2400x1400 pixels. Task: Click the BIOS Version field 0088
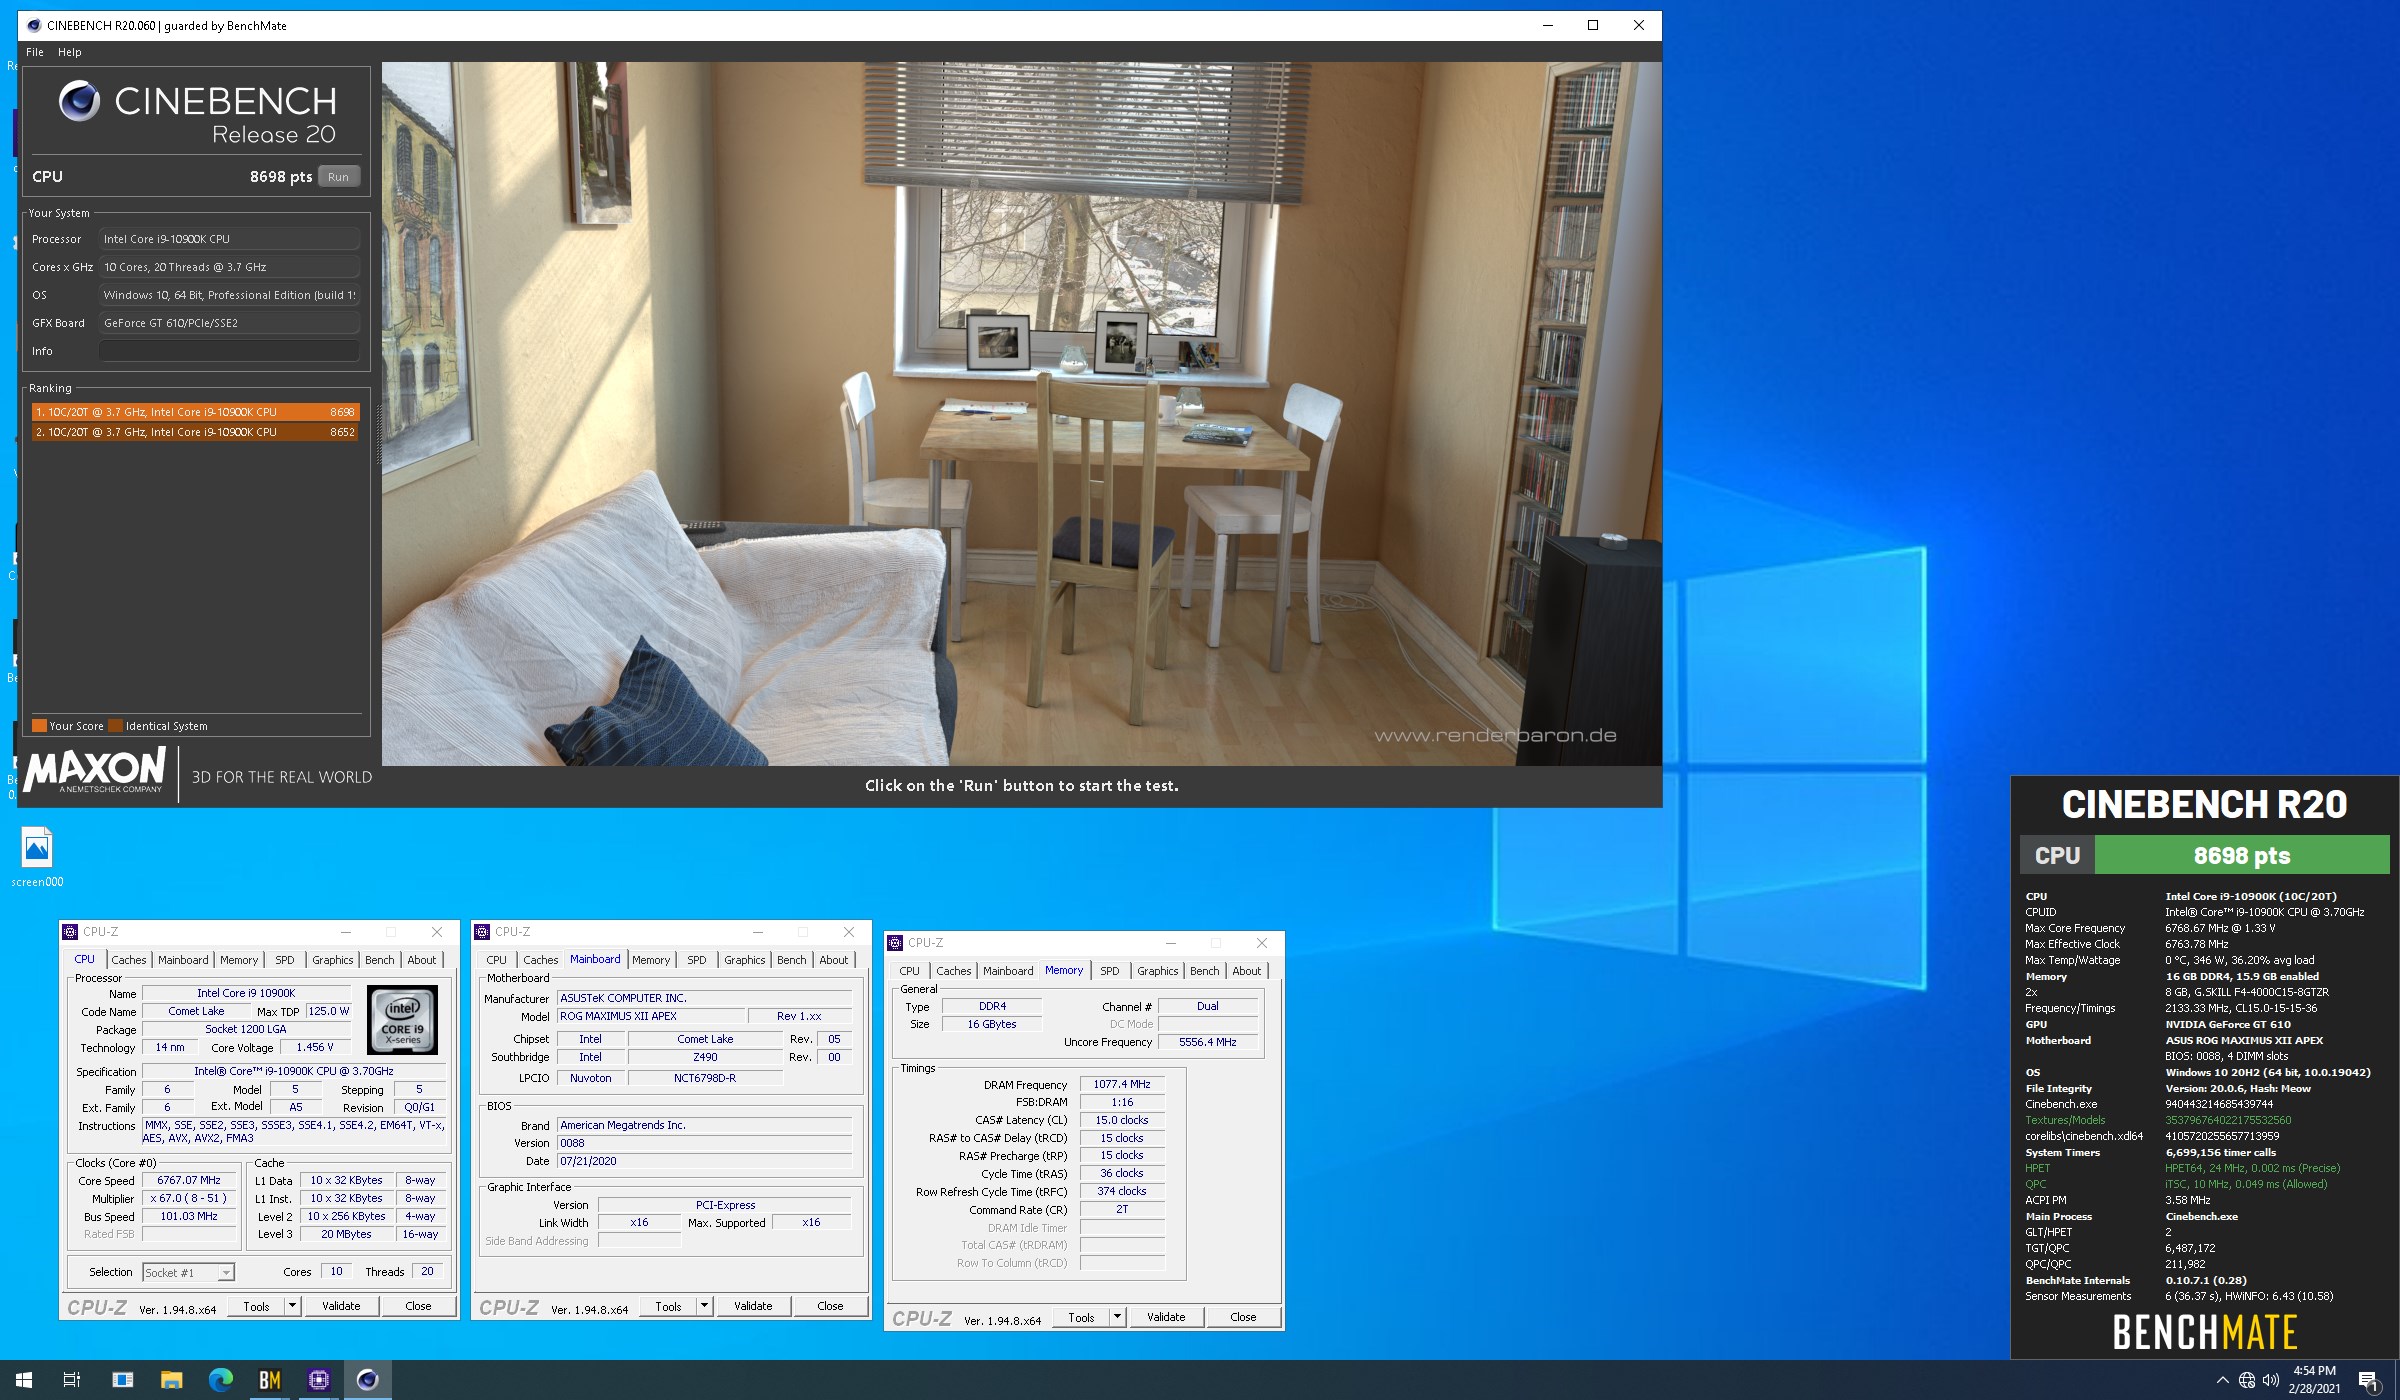tap(705, 1143)
